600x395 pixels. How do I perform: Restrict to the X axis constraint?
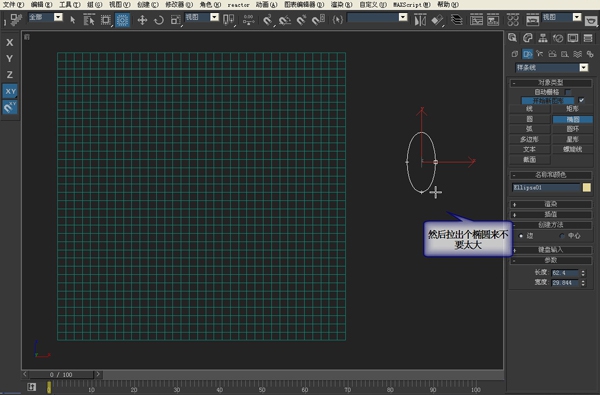click(10, 42)
